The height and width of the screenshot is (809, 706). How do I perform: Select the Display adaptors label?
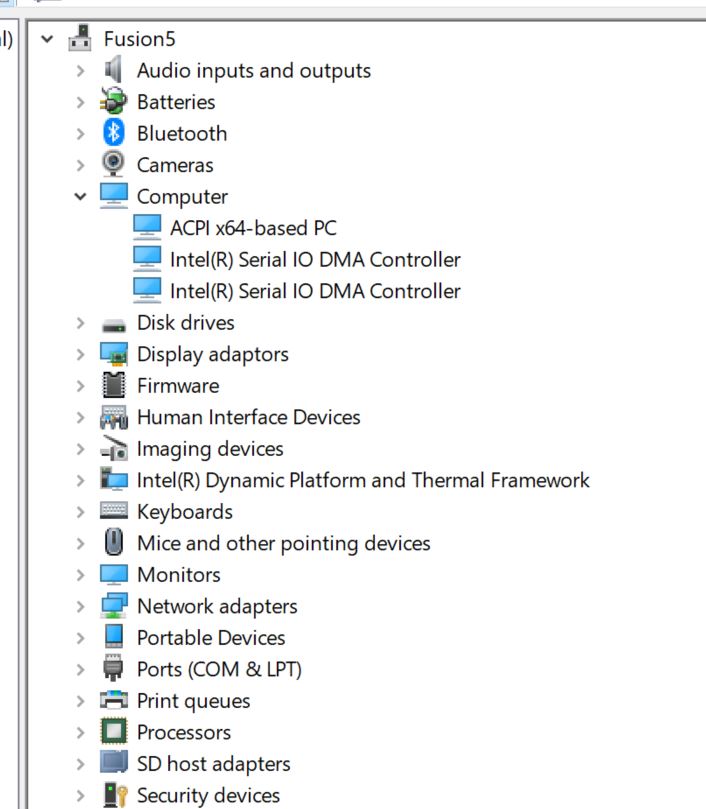tap(212, 354)
